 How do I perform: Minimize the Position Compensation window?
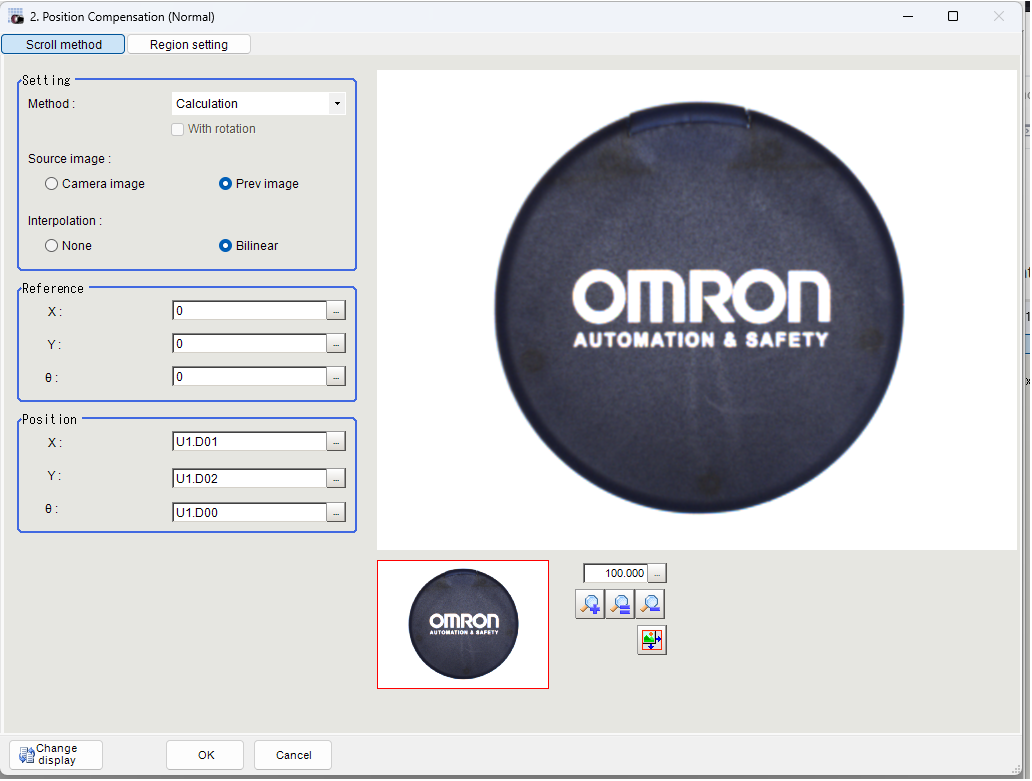pyautogui.click(x=908, y=16)
